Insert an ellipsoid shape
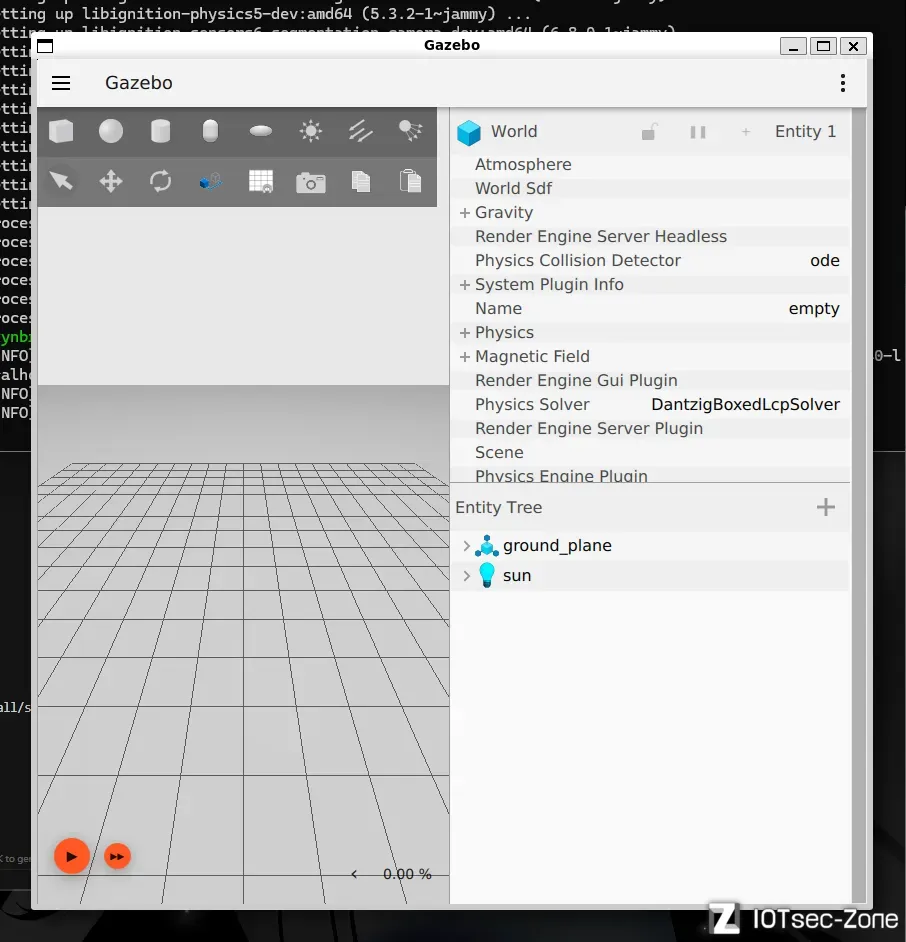 tap(261, 131)
